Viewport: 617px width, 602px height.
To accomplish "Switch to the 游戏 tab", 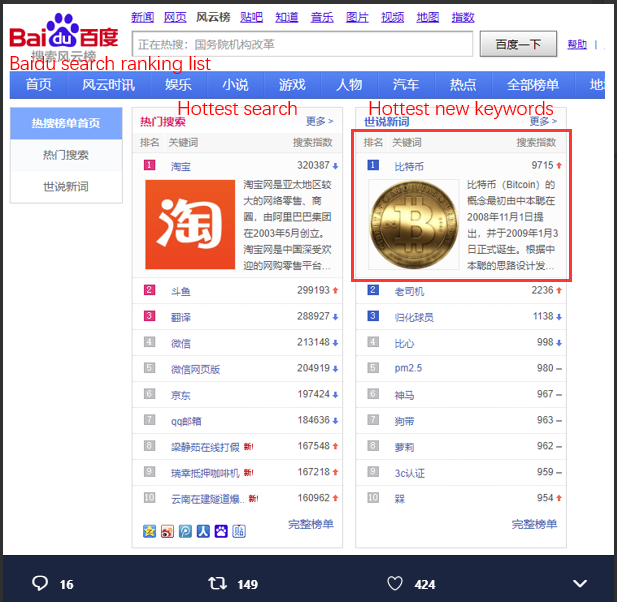I will point(292,85).
